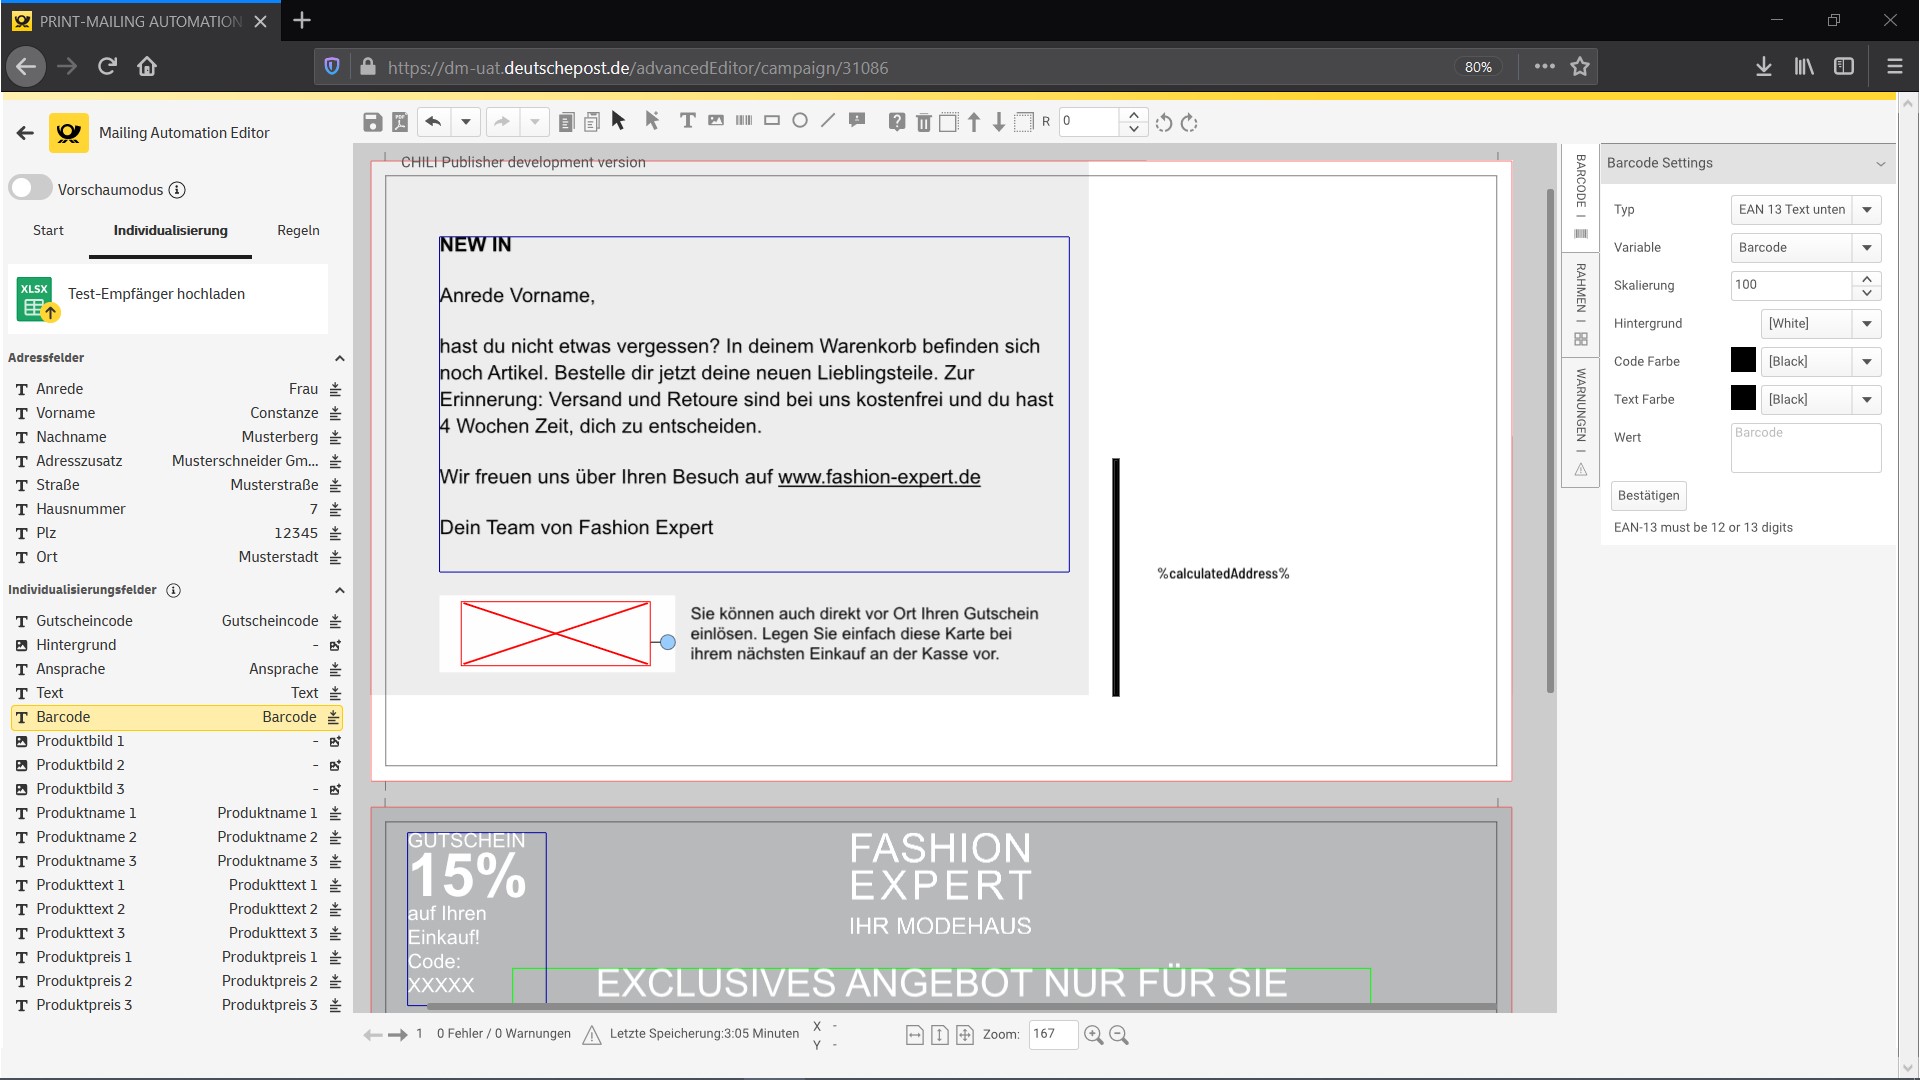The height and width of the screenshot is (1080, 1920).
Task: Export as PDF from toolbar
Action: click(400, 122)
